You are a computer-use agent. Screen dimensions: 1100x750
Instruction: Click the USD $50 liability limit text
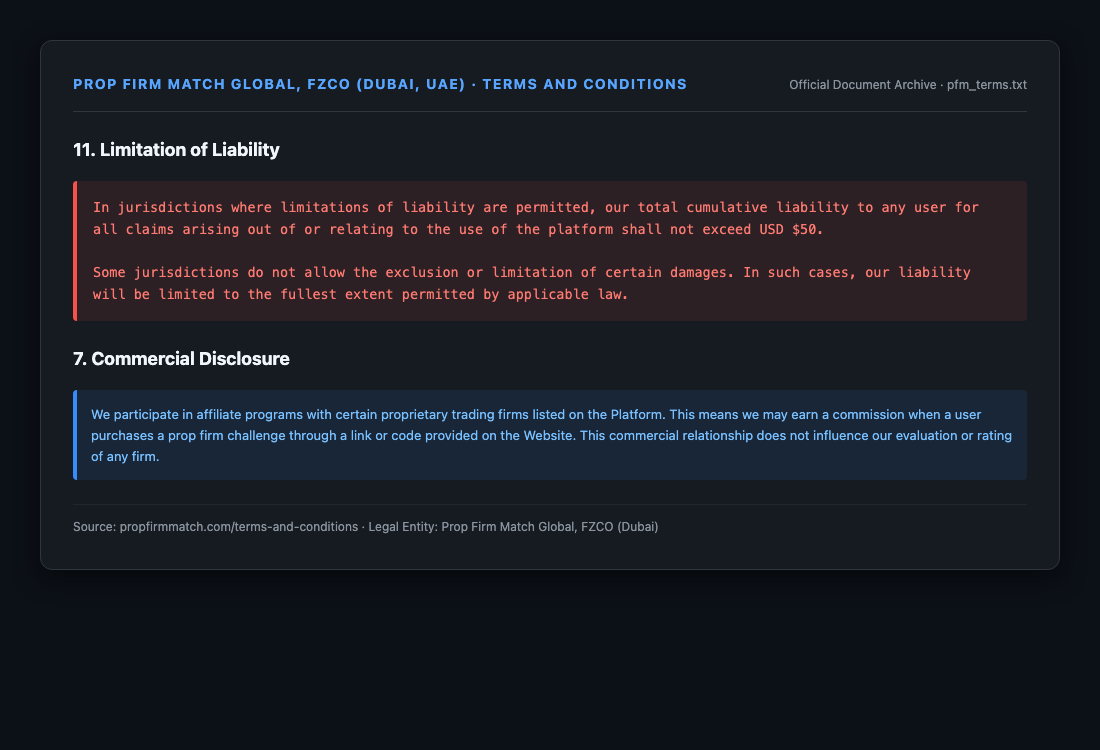click(x=791, y=229)
